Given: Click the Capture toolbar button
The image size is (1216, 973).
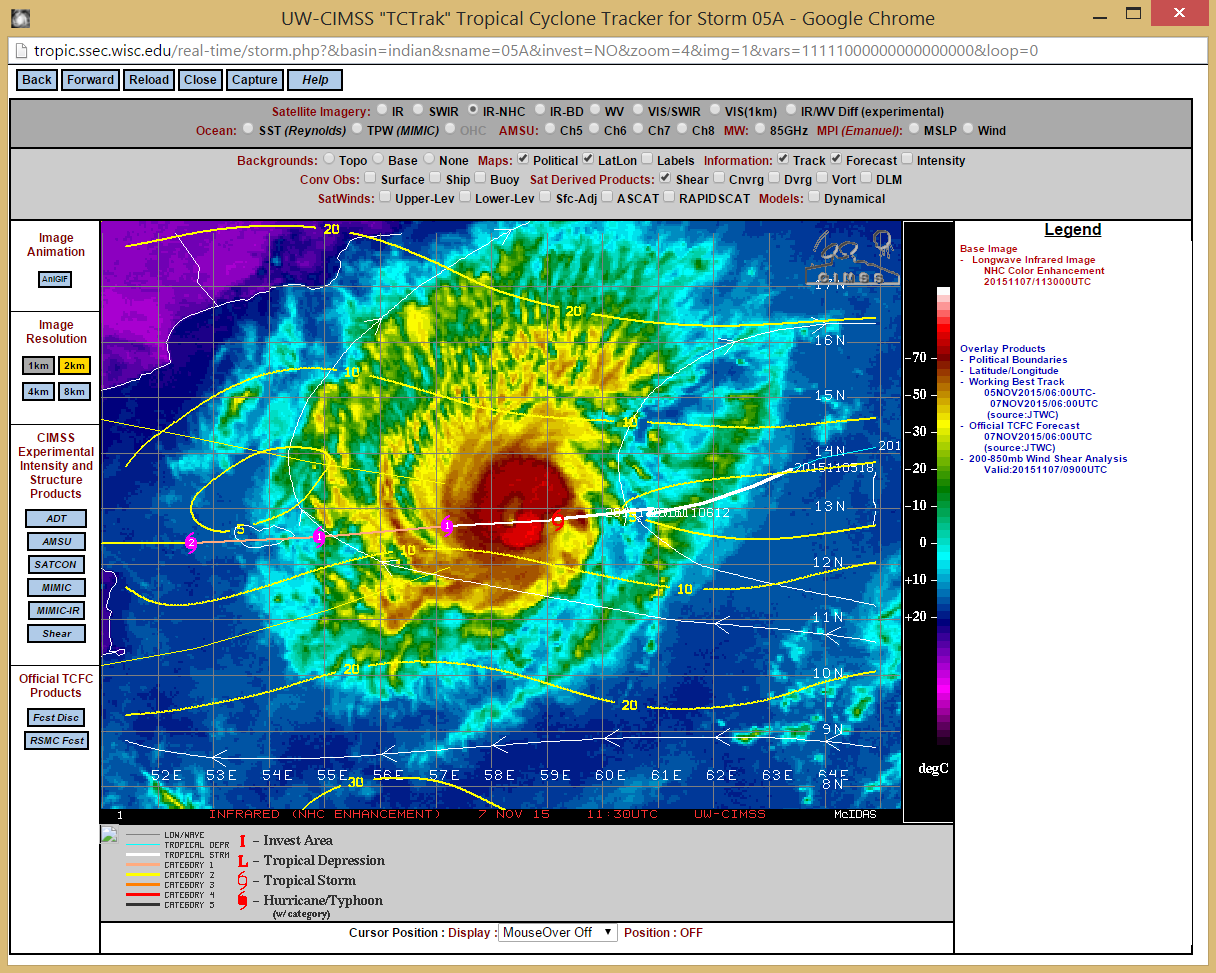Looking at the screenshot, I should tap(254, 80).
